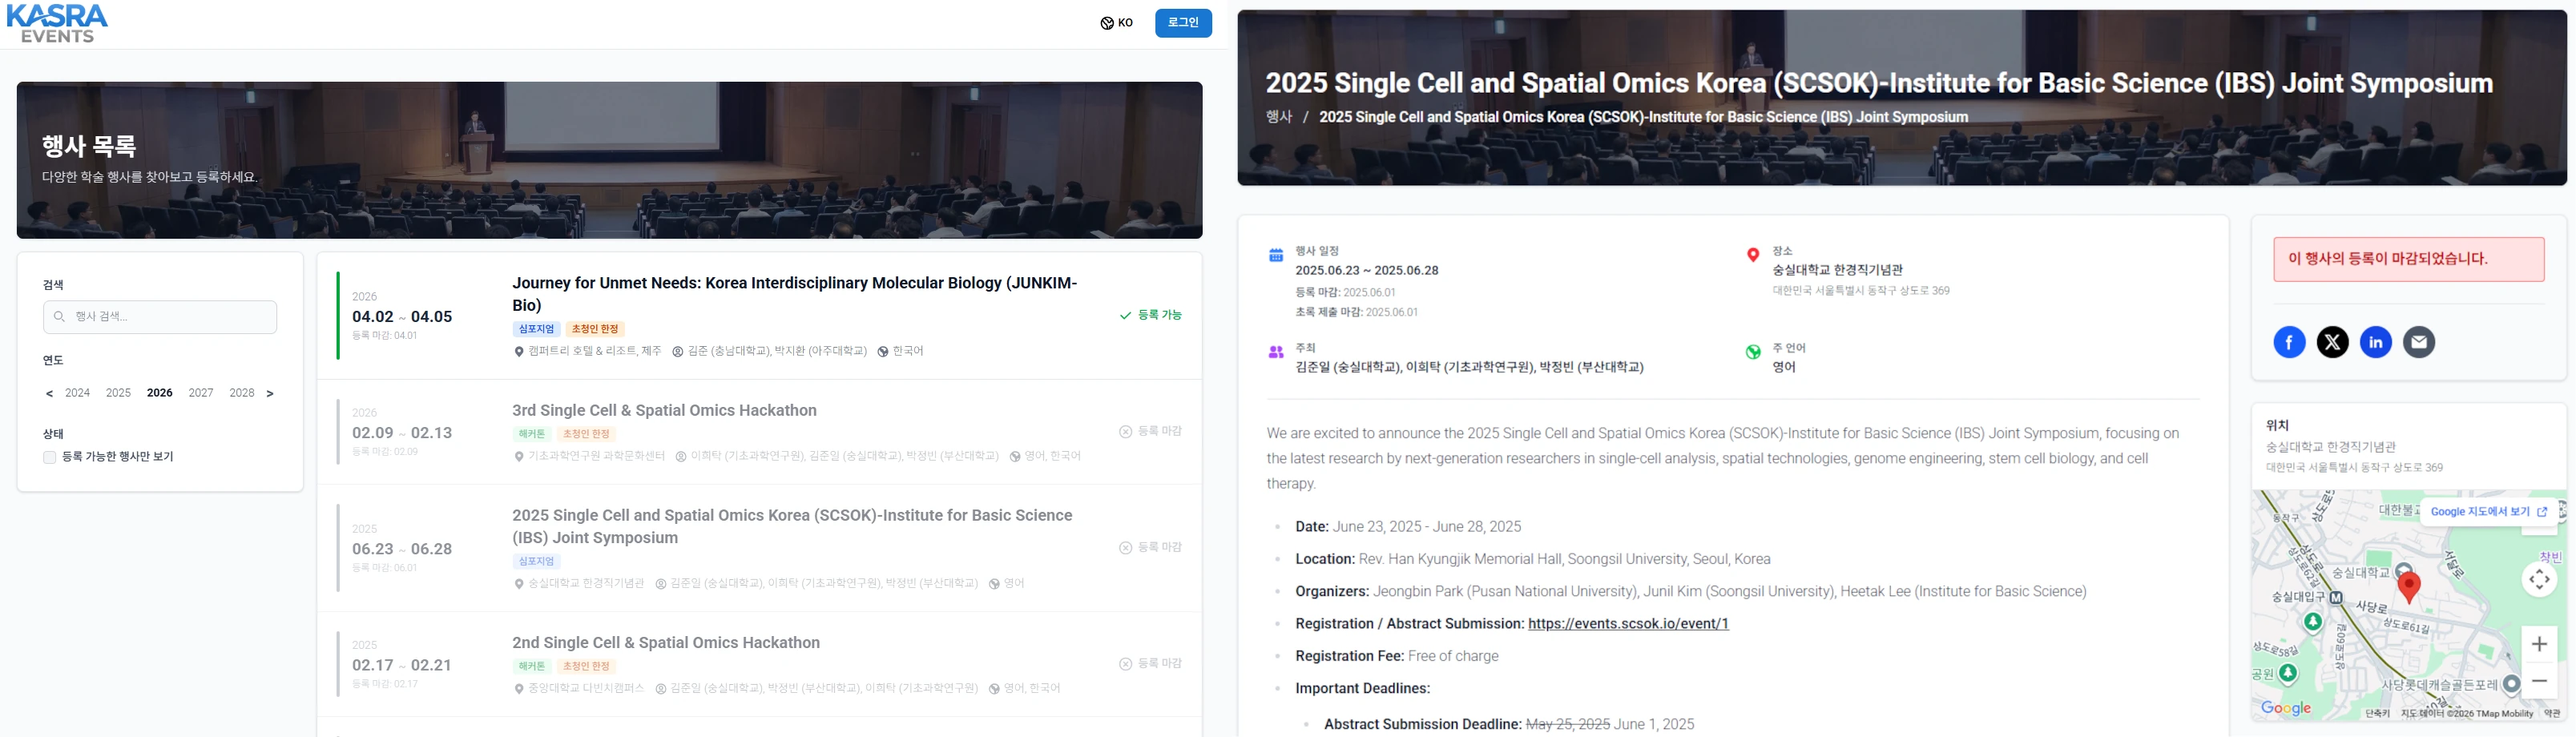Share event via email icon
Viewport: 2576px width, 737px height.
coord(2418,342)
